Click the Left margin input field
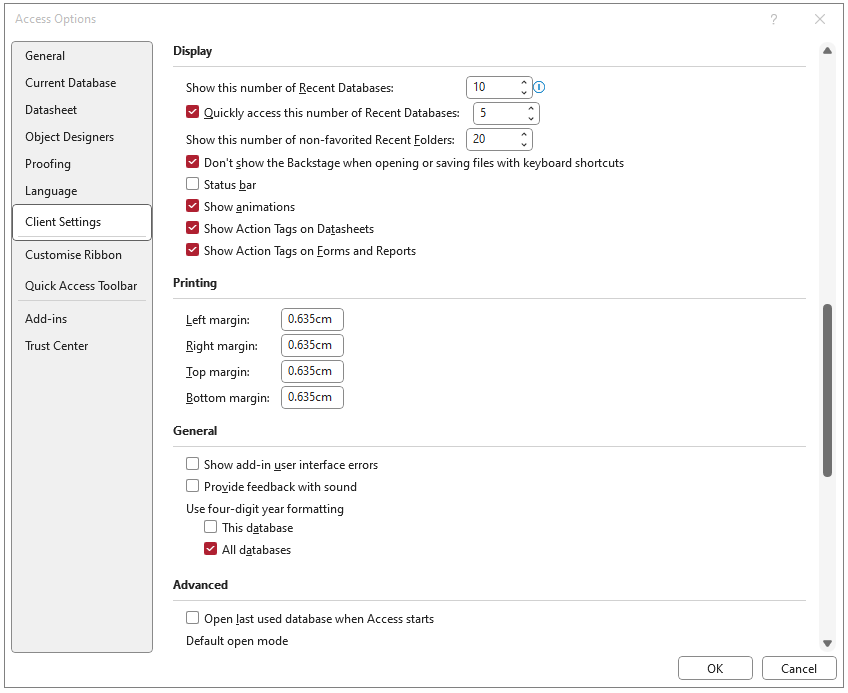 (x=312, y=320)
